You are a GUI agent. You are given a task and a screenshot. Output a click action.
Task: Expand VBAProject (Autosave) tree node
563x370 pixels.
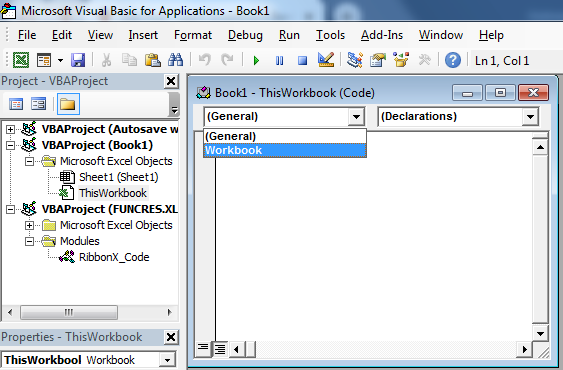pyautogui.click(x=10, y=129)
